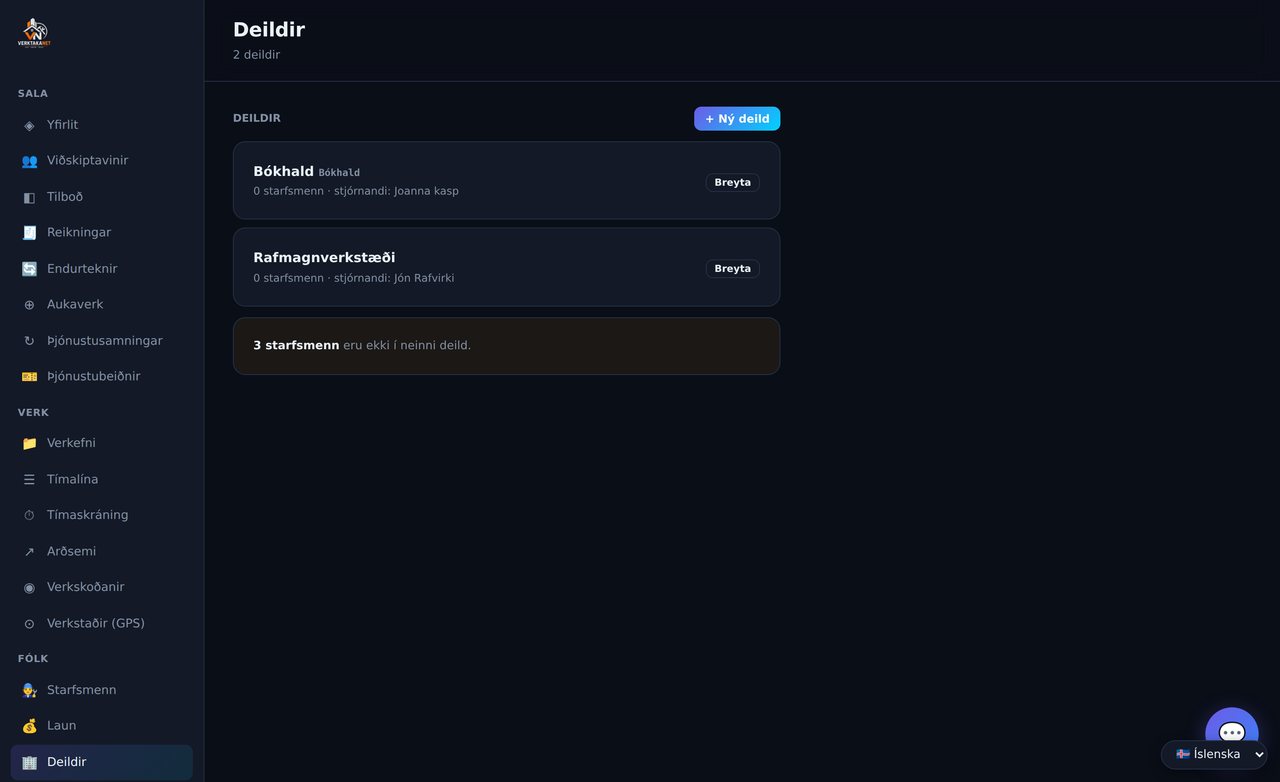This screenshot has width=1280, height=782.
Task: Open the Yfirlit diamond icon
Action: coord(29,125)
